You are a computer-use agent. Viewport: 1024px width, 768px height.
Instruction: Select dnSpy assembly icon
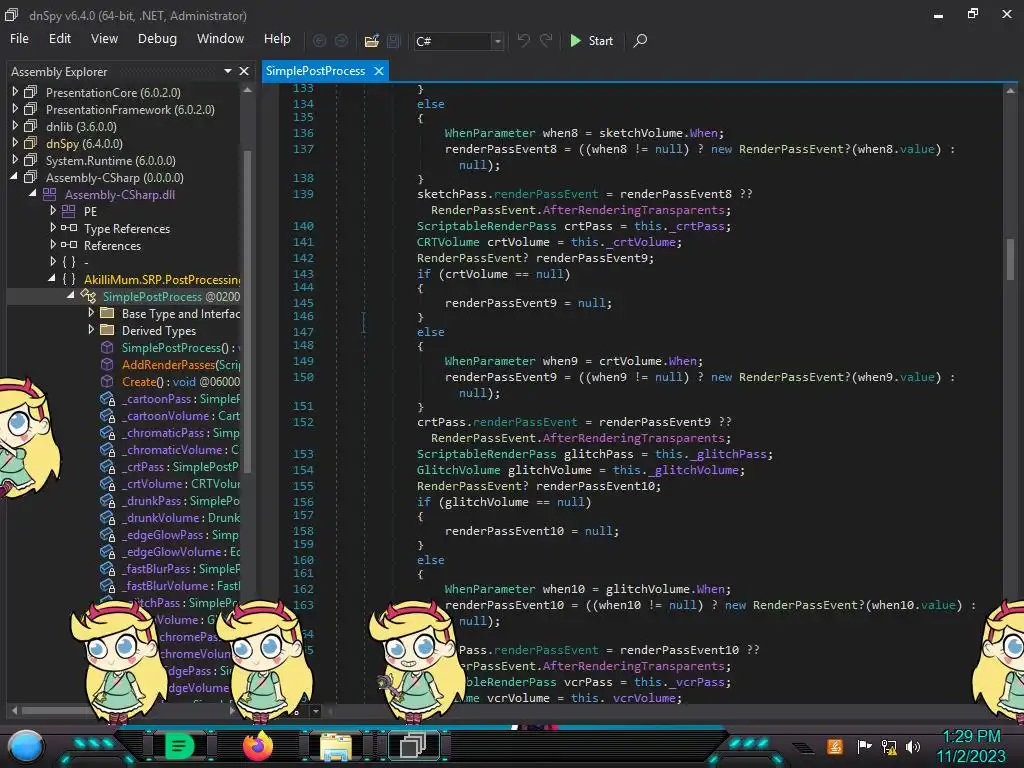[x=30, y=143]
